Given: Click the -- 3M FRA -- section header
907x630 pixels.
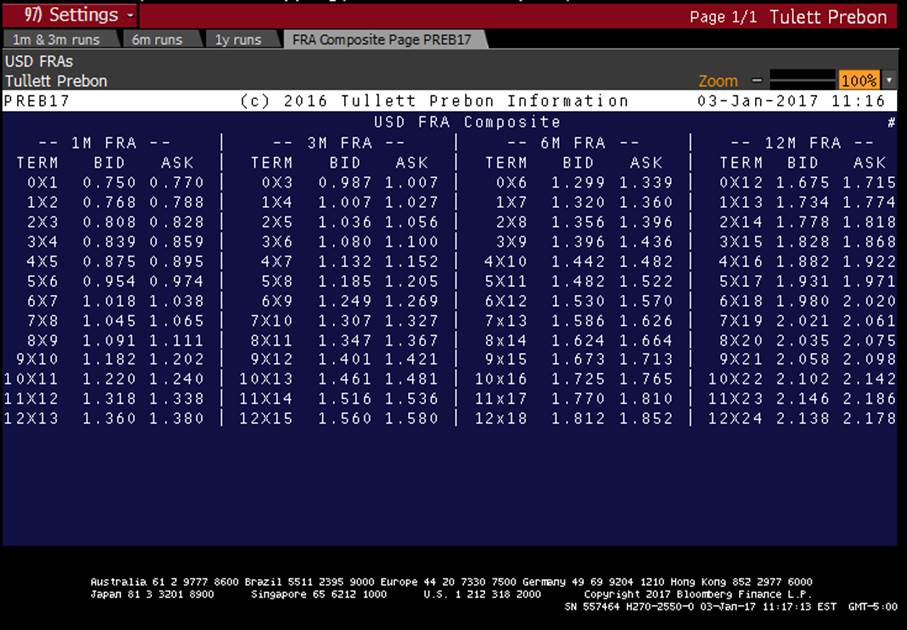Looking at the screenshot, I should pos(339,143).
